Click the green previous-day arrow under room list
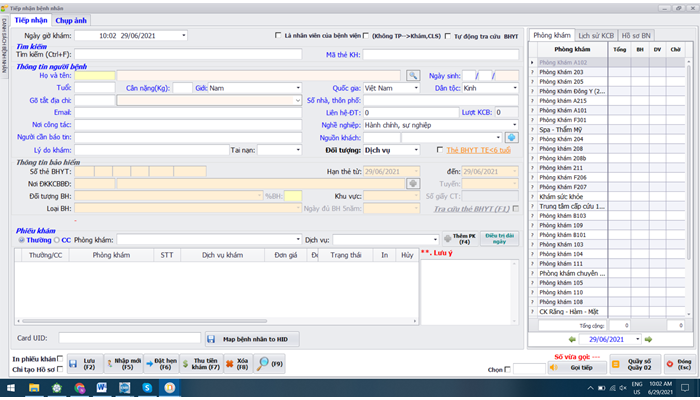 (572, 339)
